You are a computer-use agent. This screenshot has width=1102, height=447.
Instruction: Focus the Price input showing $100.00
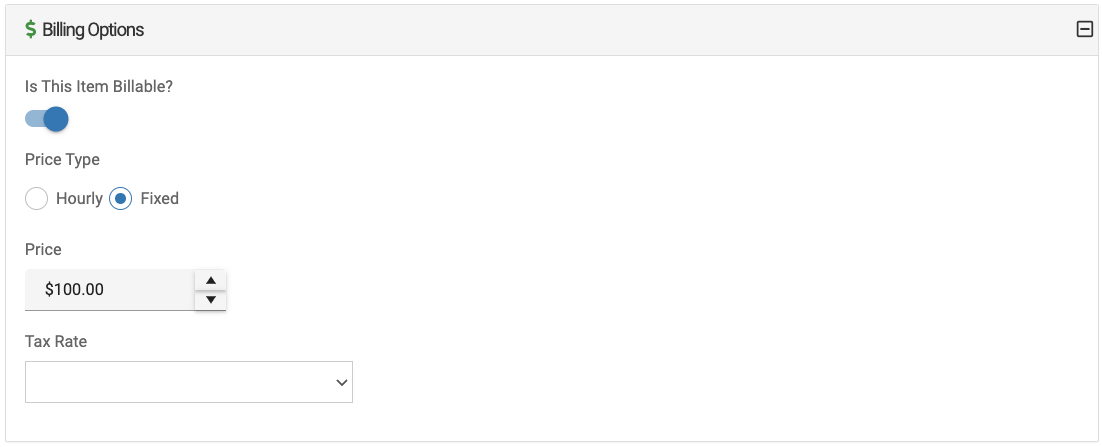point(110,290)
